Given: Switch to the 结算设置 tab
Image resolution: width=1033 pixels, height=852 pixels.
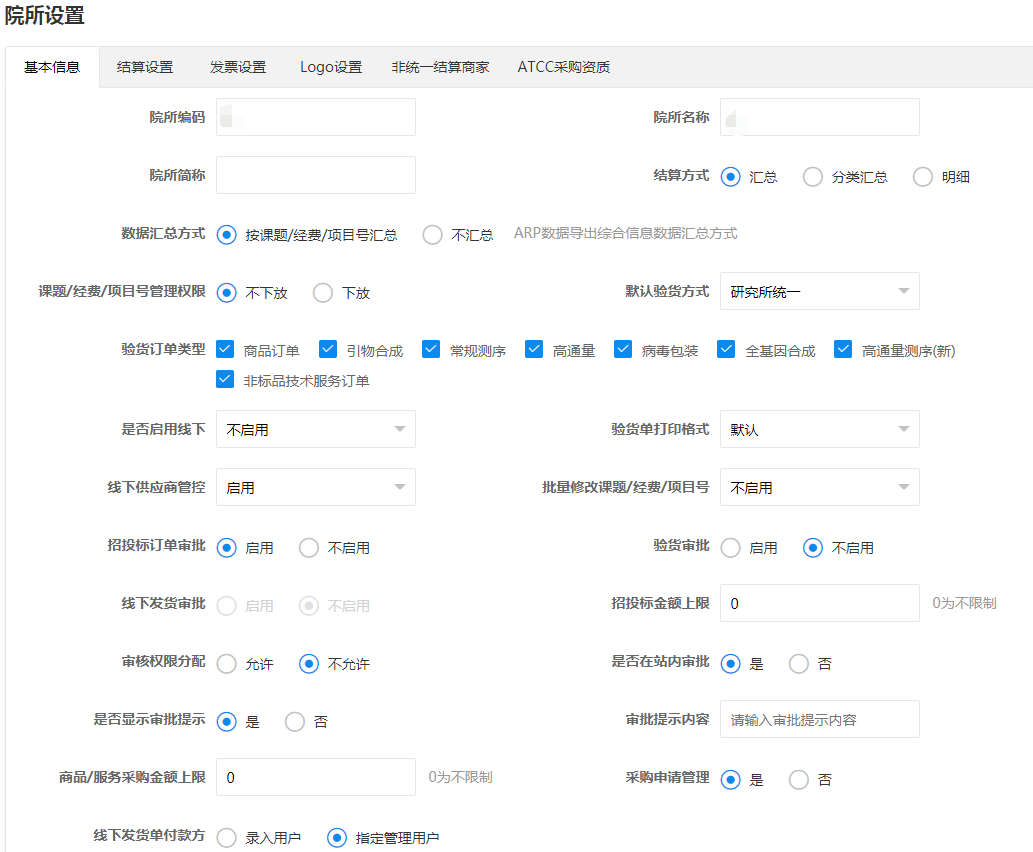Looking at the screenshot, I should (145, 67).
